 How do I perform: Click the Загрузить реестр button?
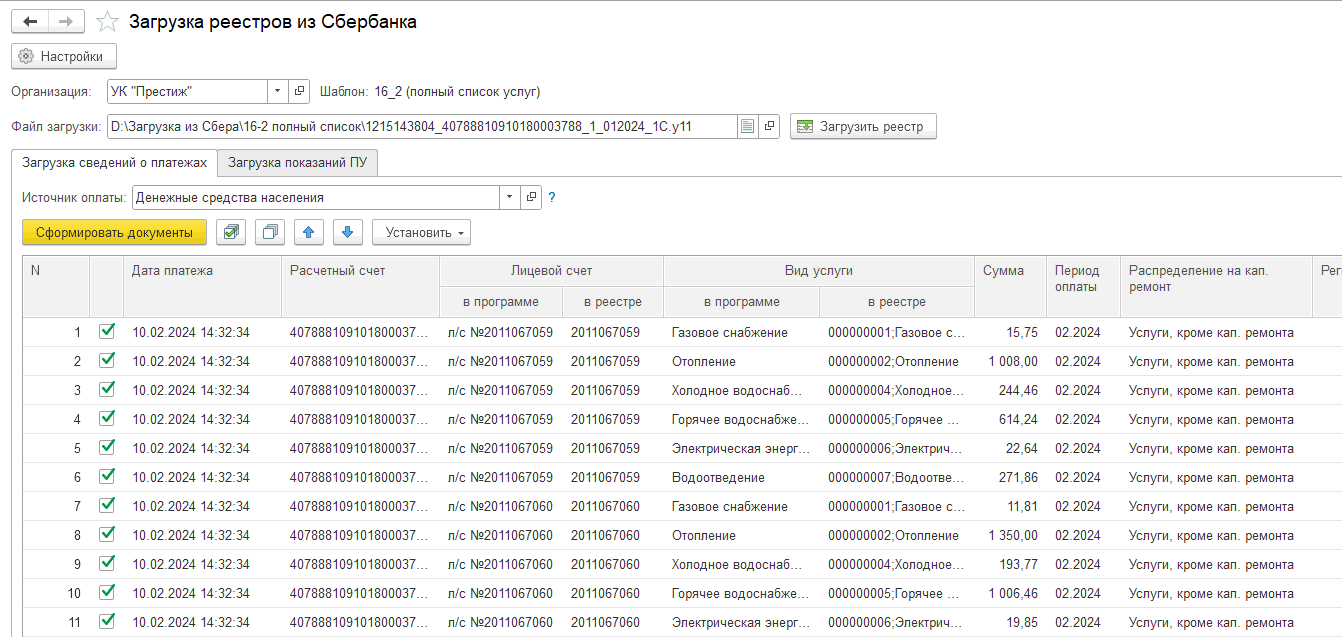[863, 126]
